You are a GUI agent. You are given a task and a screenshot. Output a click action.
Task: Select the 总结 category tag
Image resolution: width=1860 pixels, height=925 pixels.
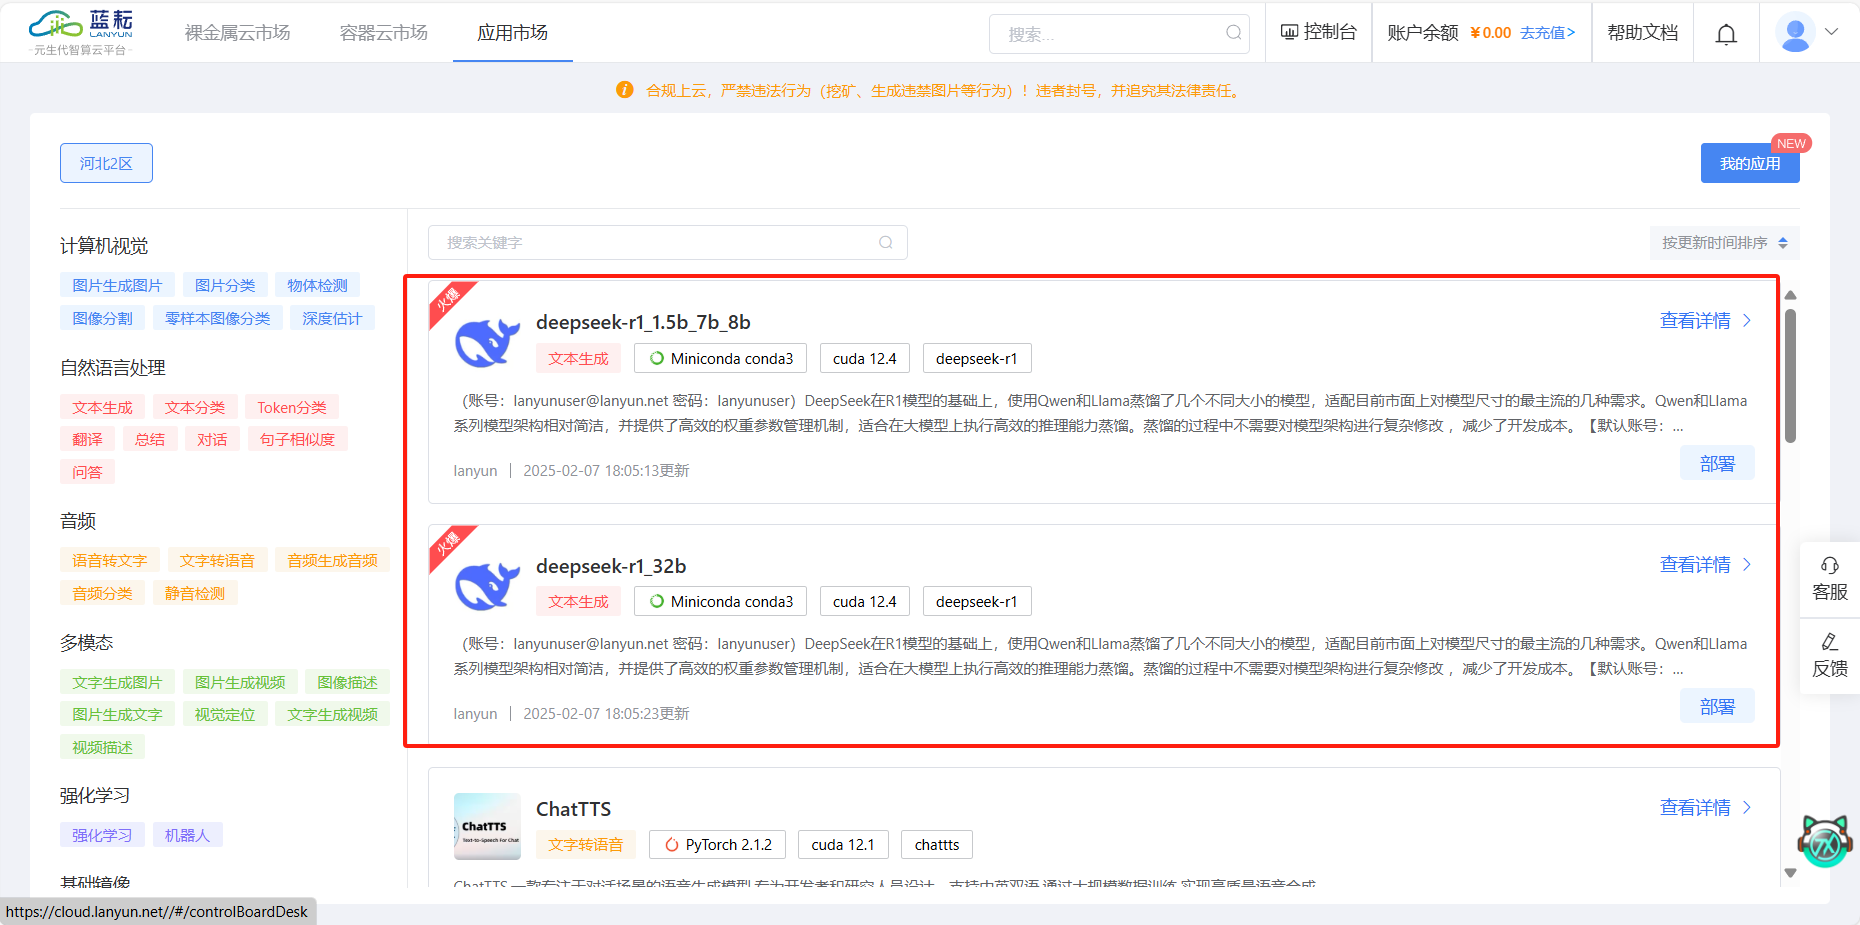click(x=150, y=440)
